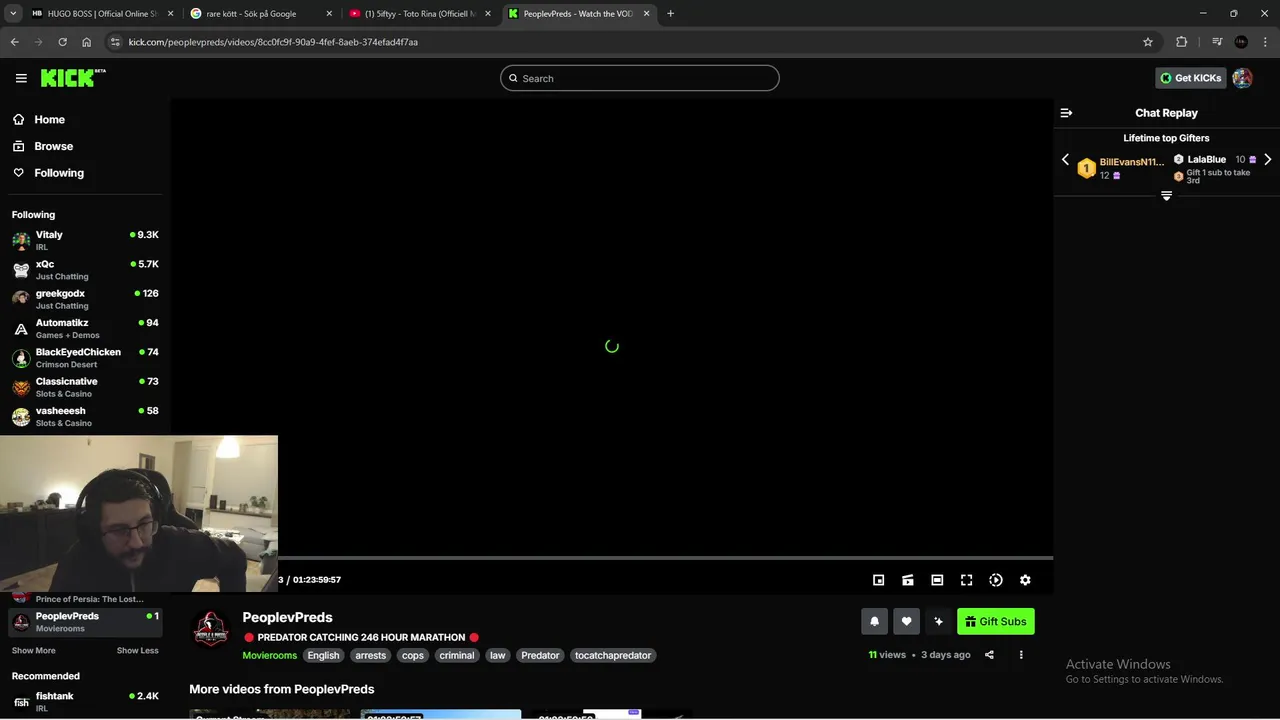Viewport: 1280px width, 720px height.
Task: Show next top gifters
Action: (x=1268, y=160)
